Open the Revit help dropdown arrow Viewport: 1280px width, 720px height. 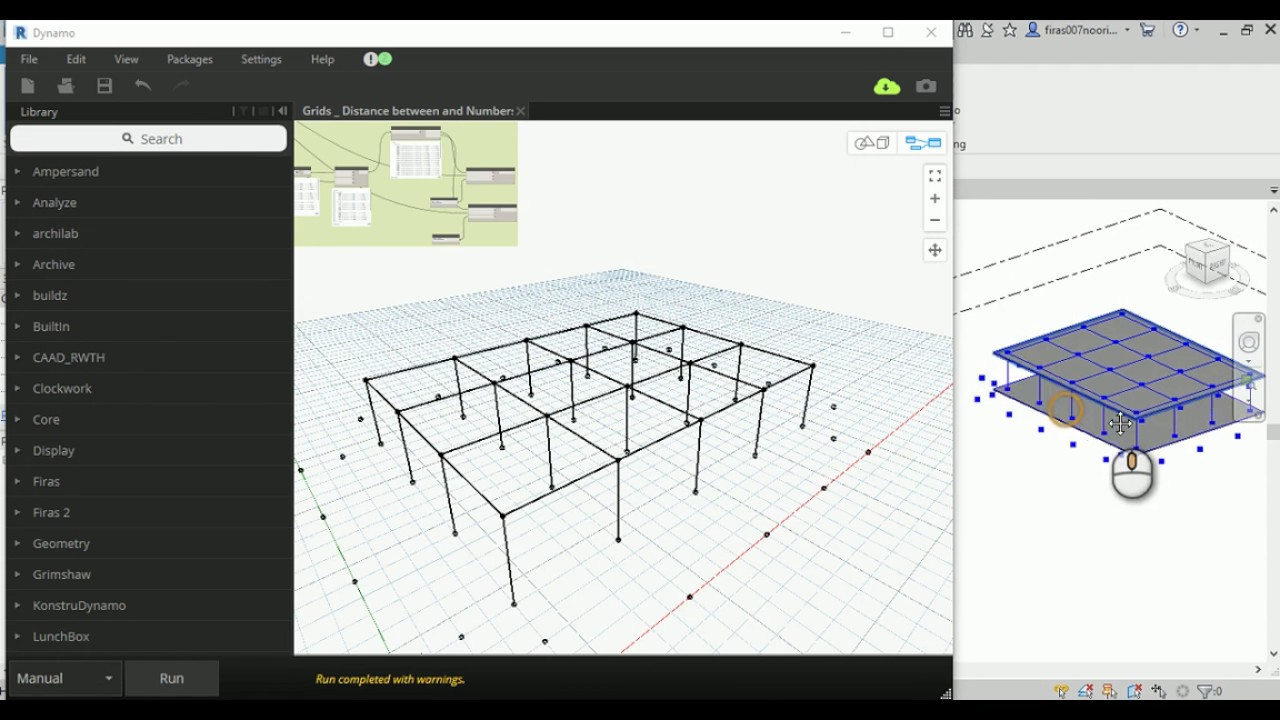1196,30
